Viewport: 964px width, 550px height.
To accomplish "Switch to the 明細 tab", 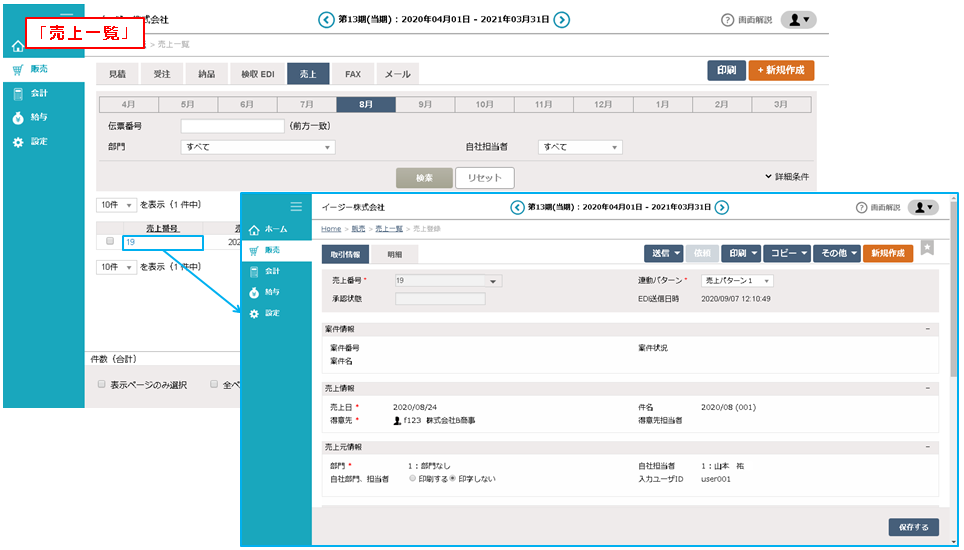I will tap(395, 254).
